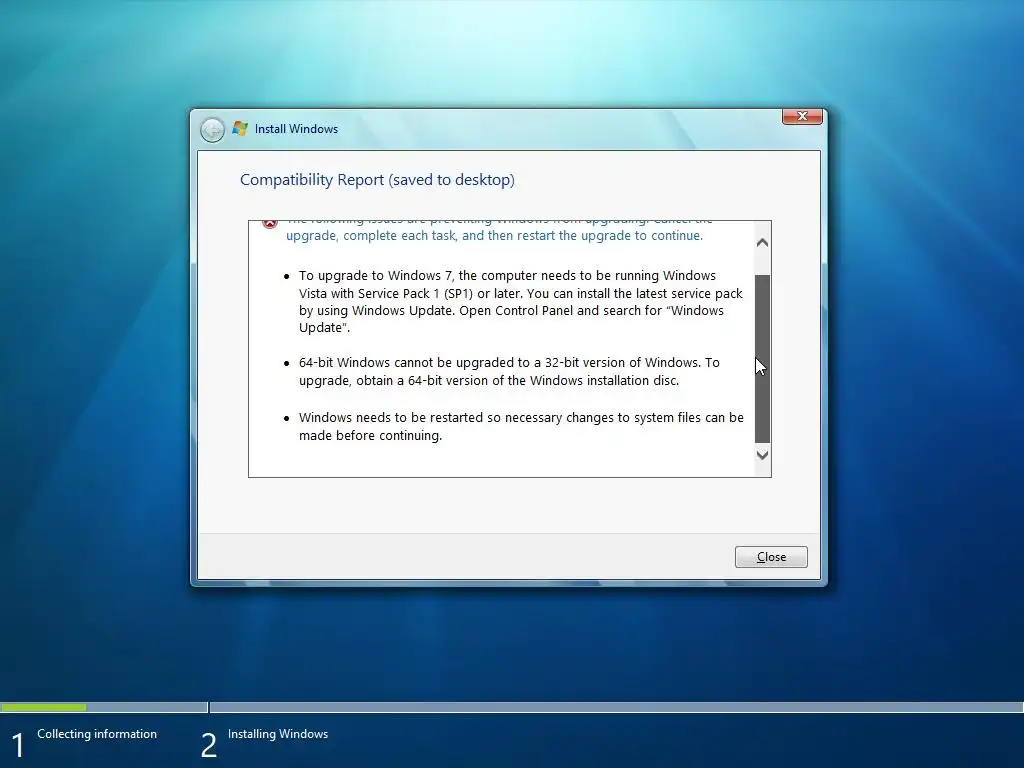Screen dimensions: 1024x768
Task: Click the Close button in the dialog
Action: pyautogui.click(x=771, y=557)
